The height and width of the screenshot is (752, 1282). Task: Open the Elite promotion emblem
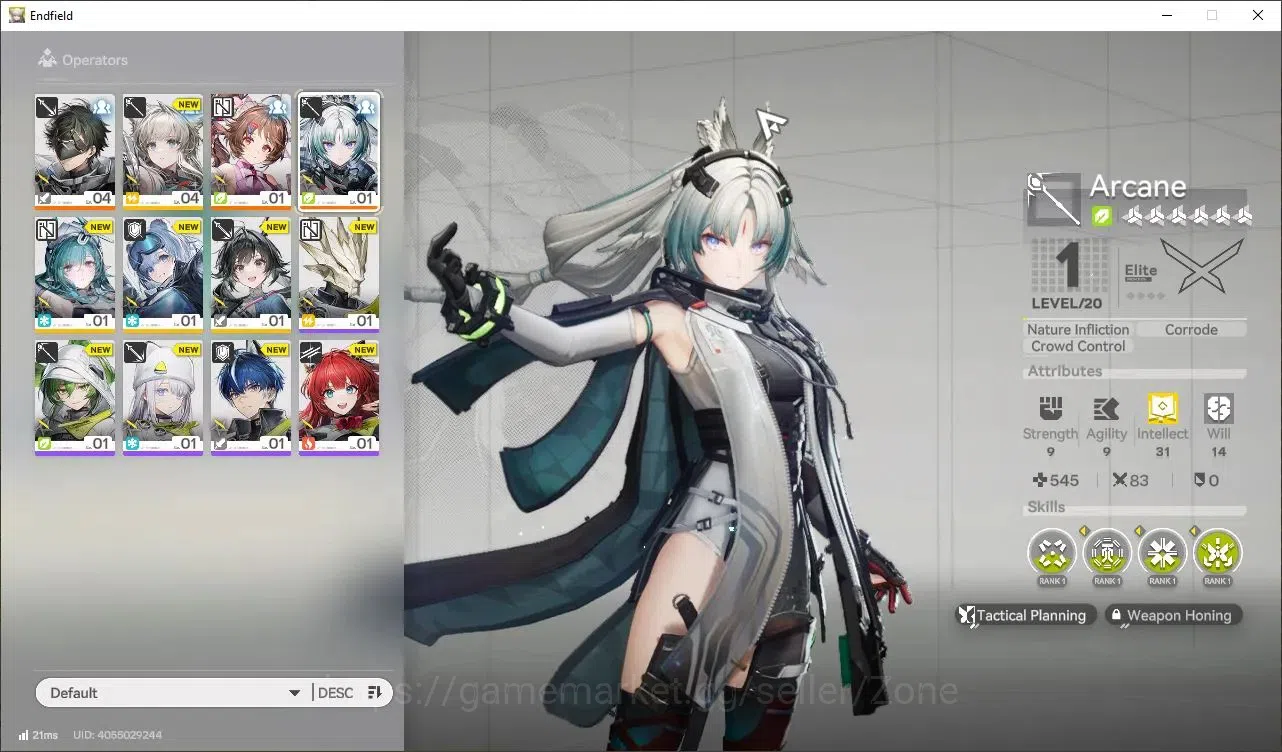(1201, 266)
